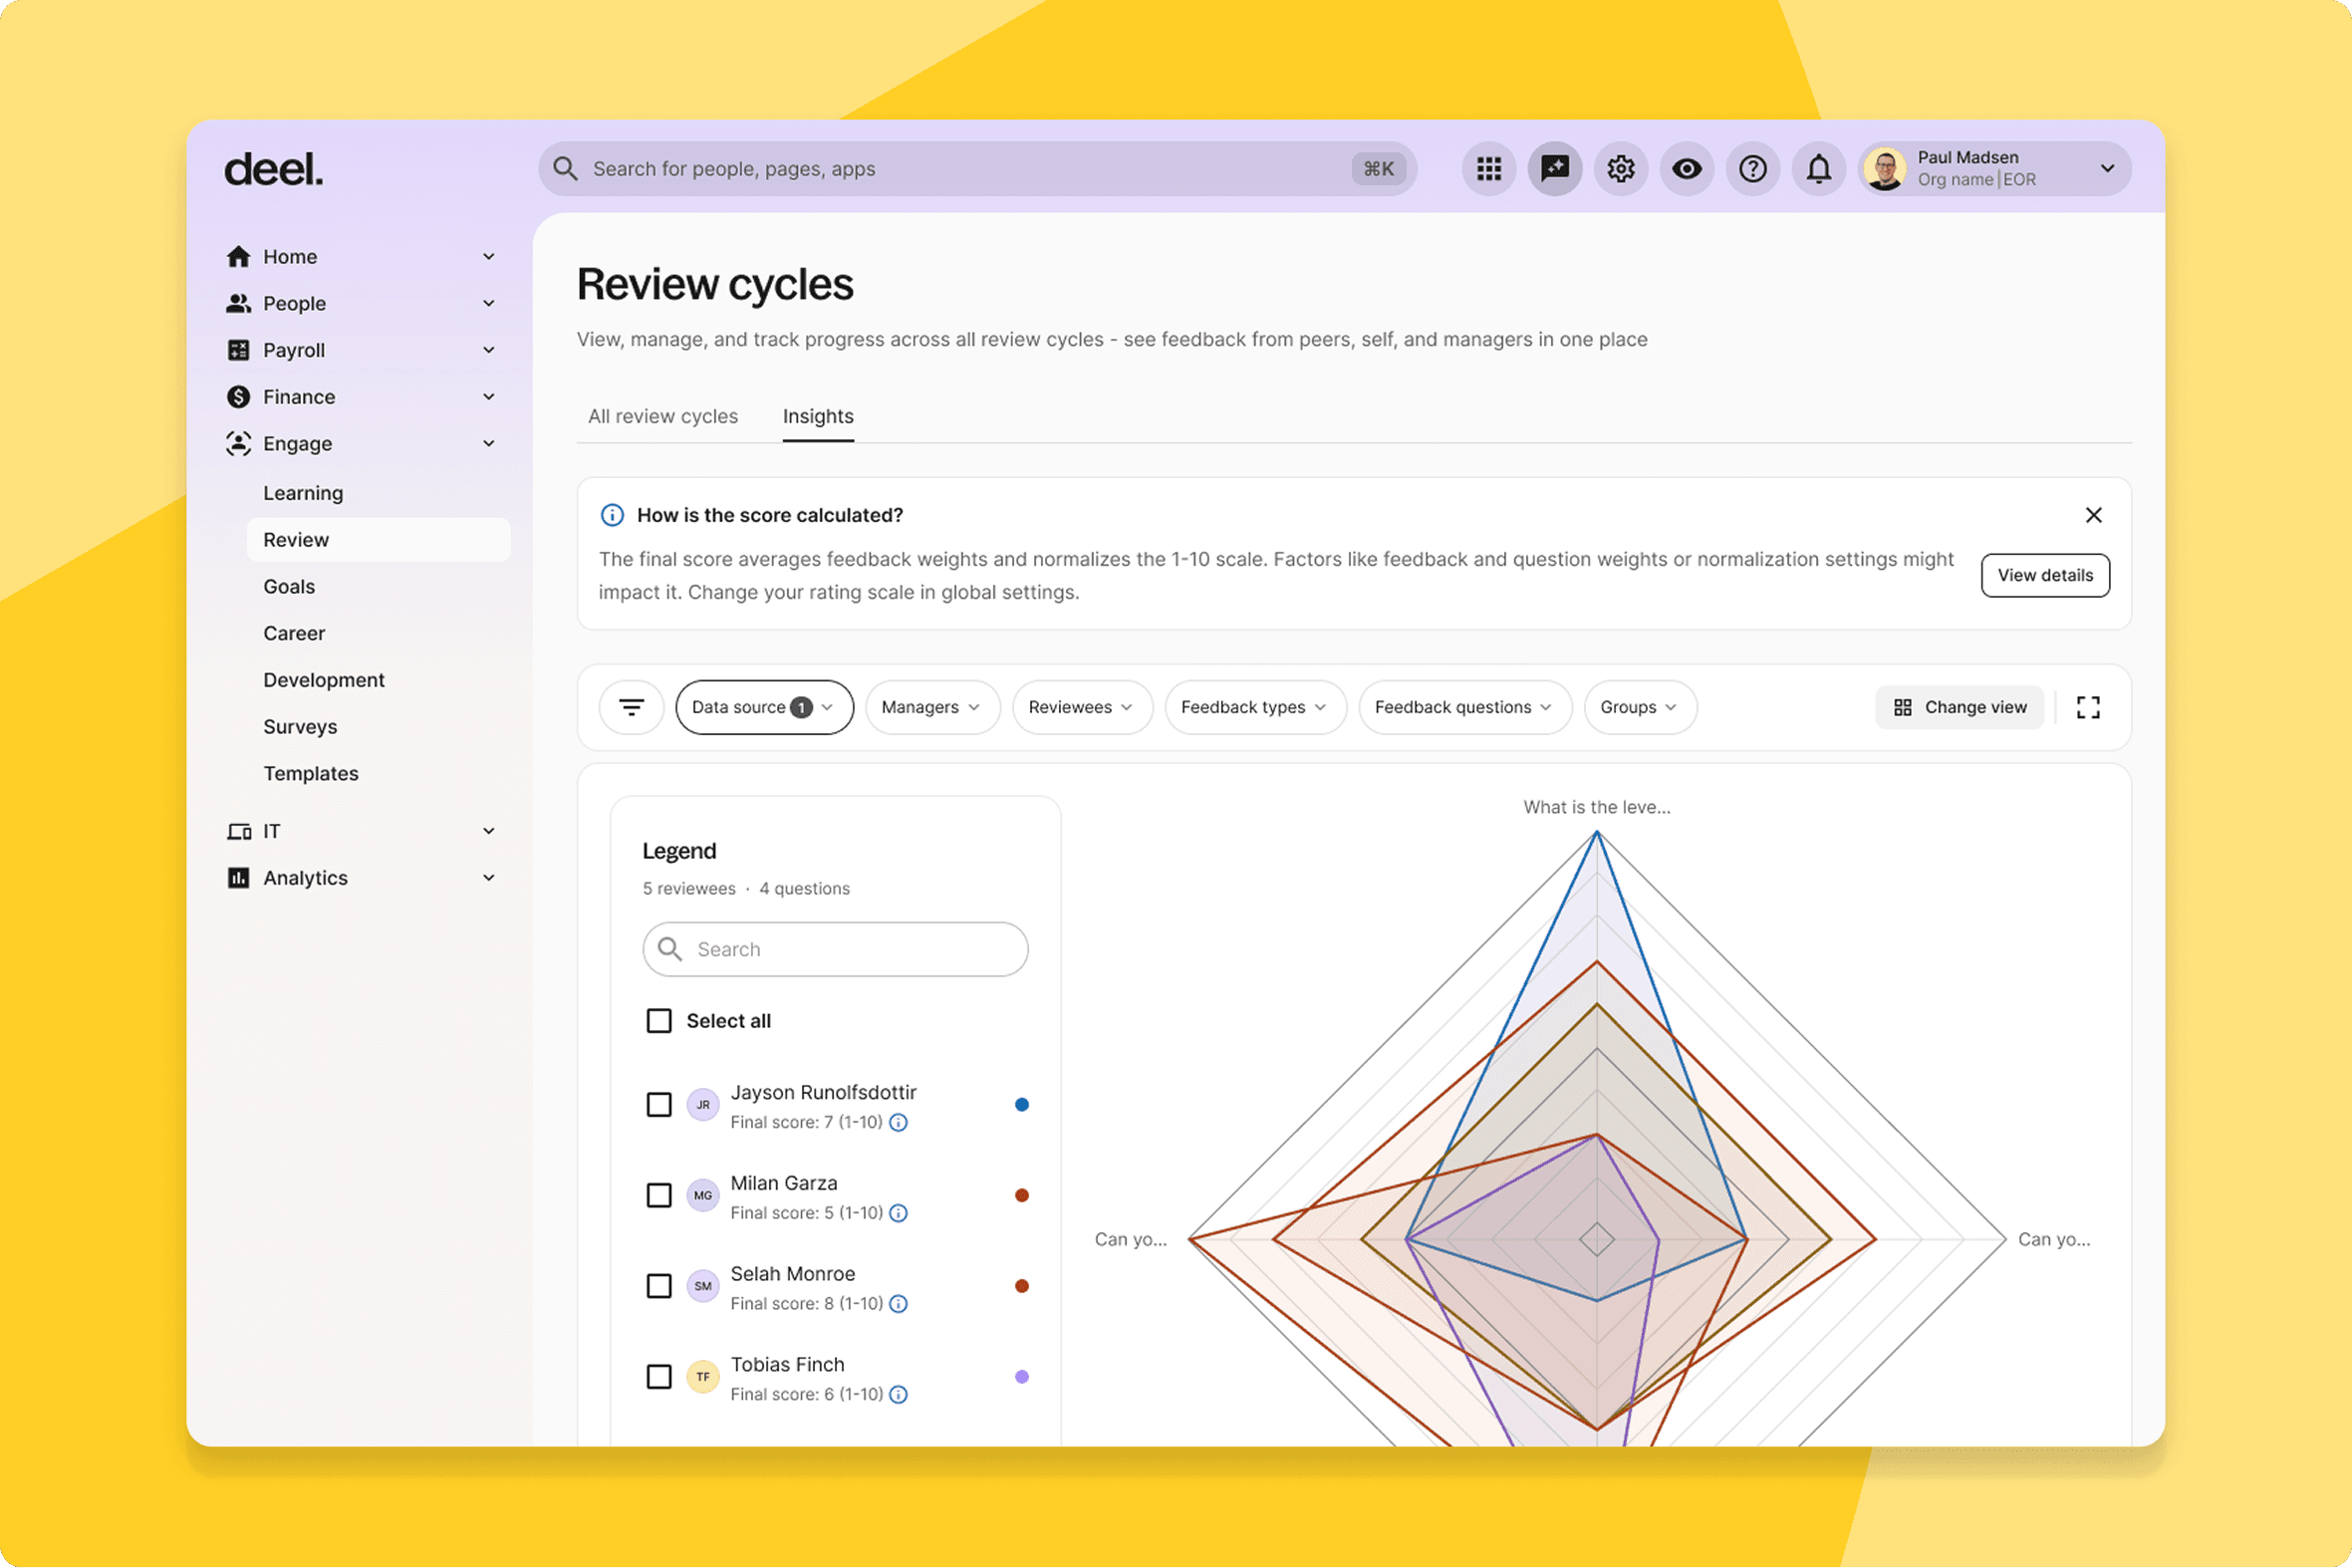This screenshot has height=1568, width=2352.
Task: Click the Finance dollar icon in sidebar
Action: [x=238, y=397]
